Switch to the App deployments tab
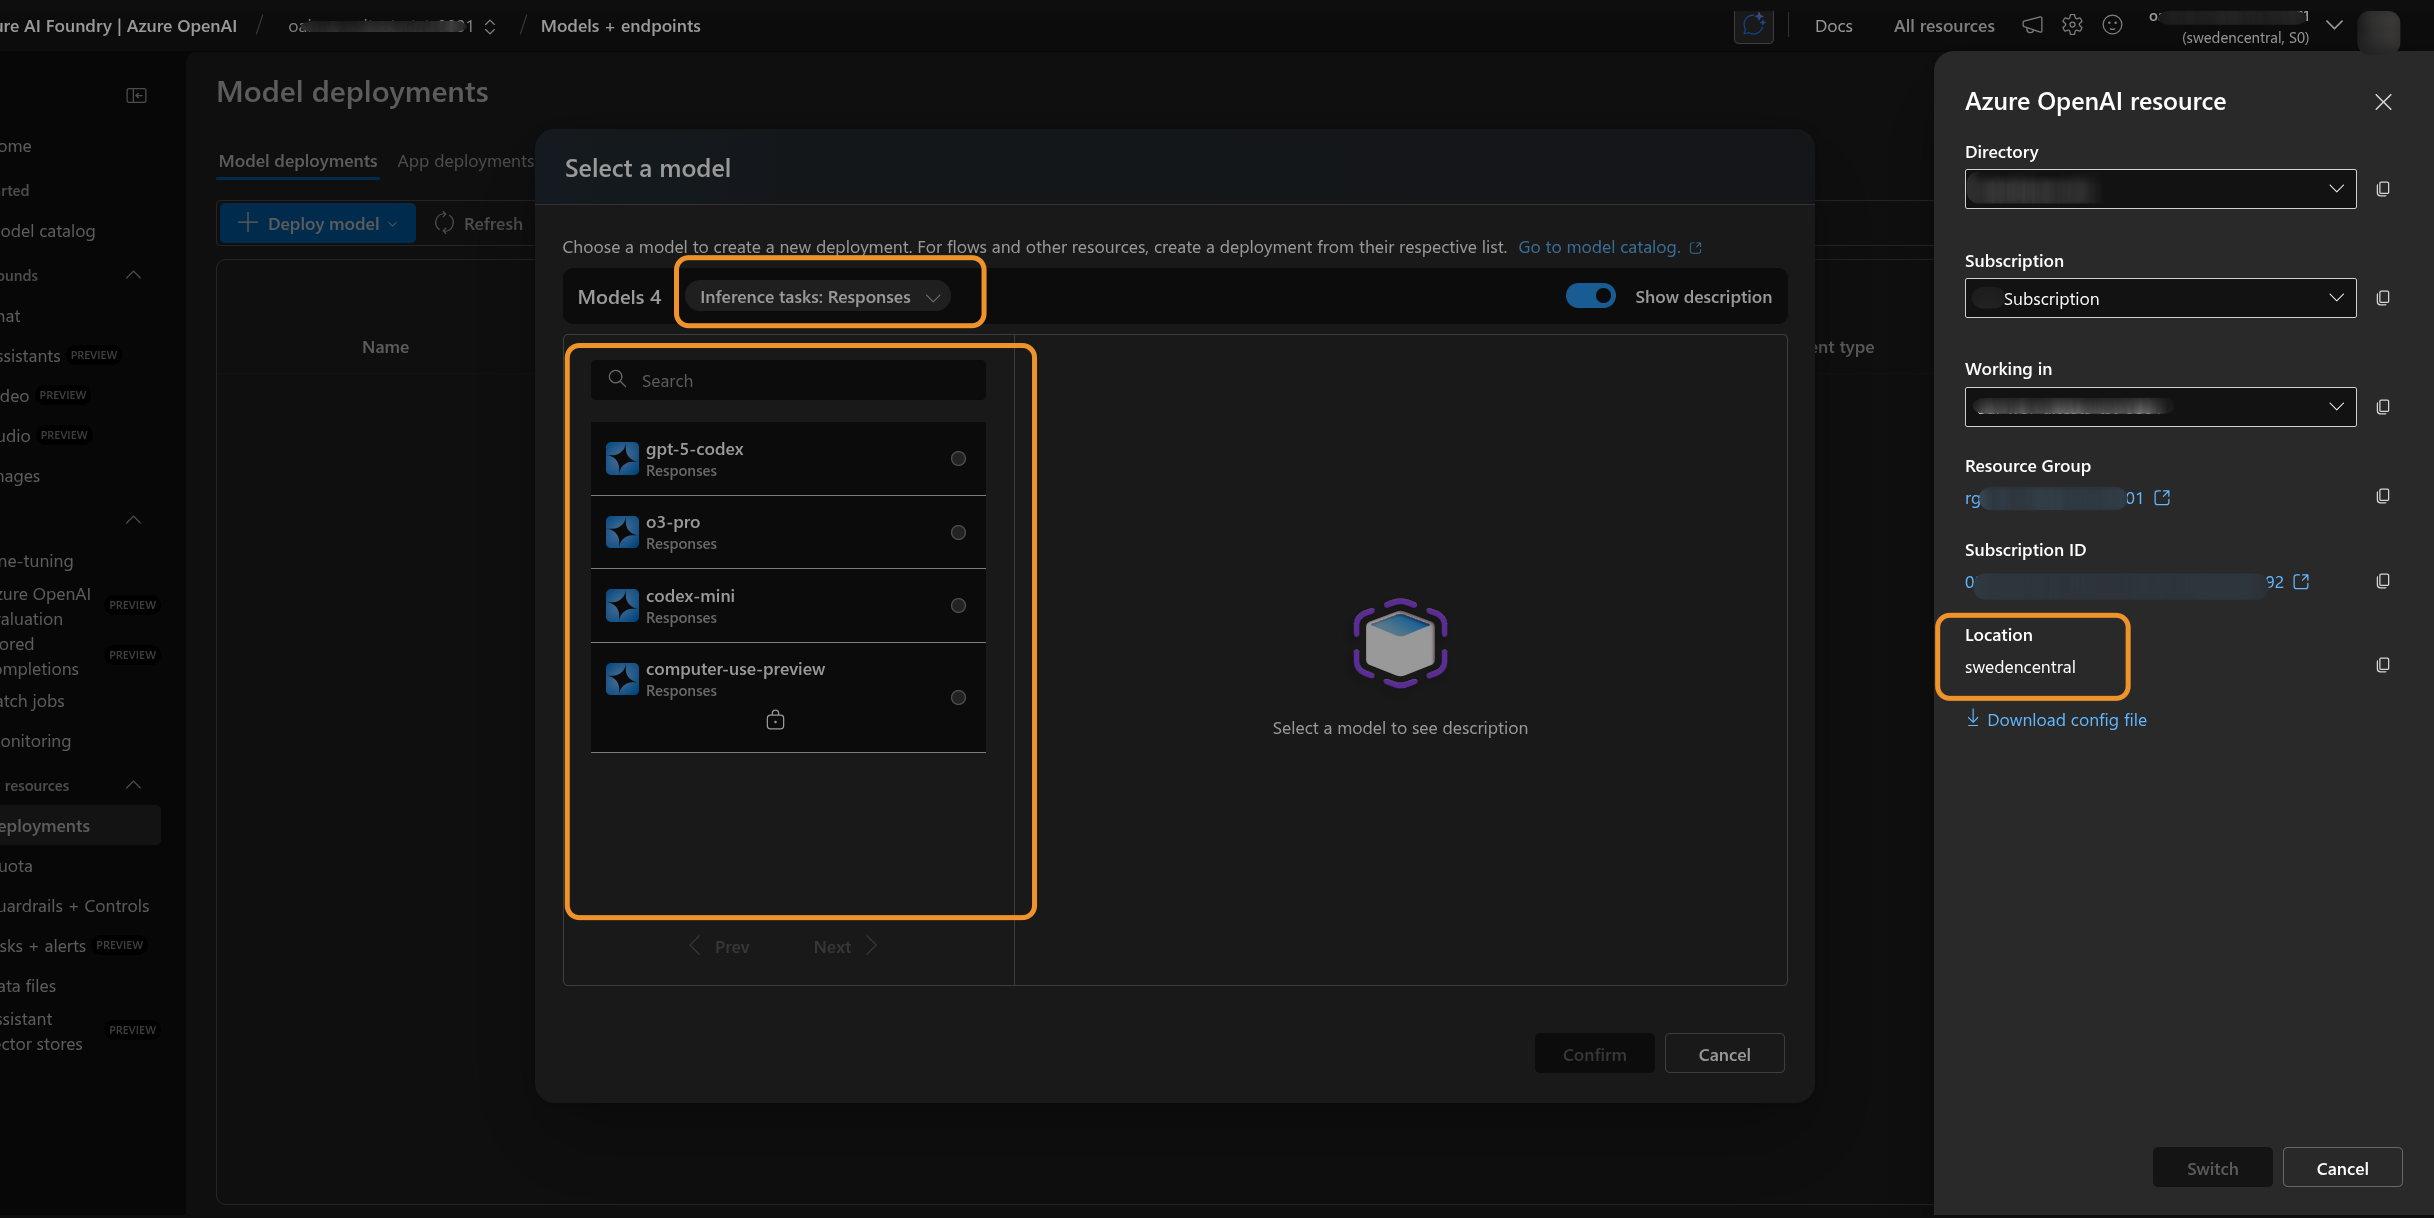Image resolution: width=2434 pixels, height=1218 pixels. 465,161
